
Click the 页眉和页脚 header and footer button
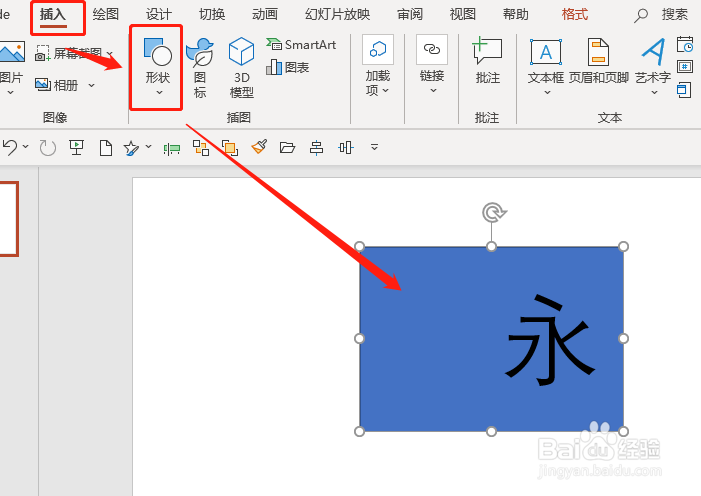(599, 62)
